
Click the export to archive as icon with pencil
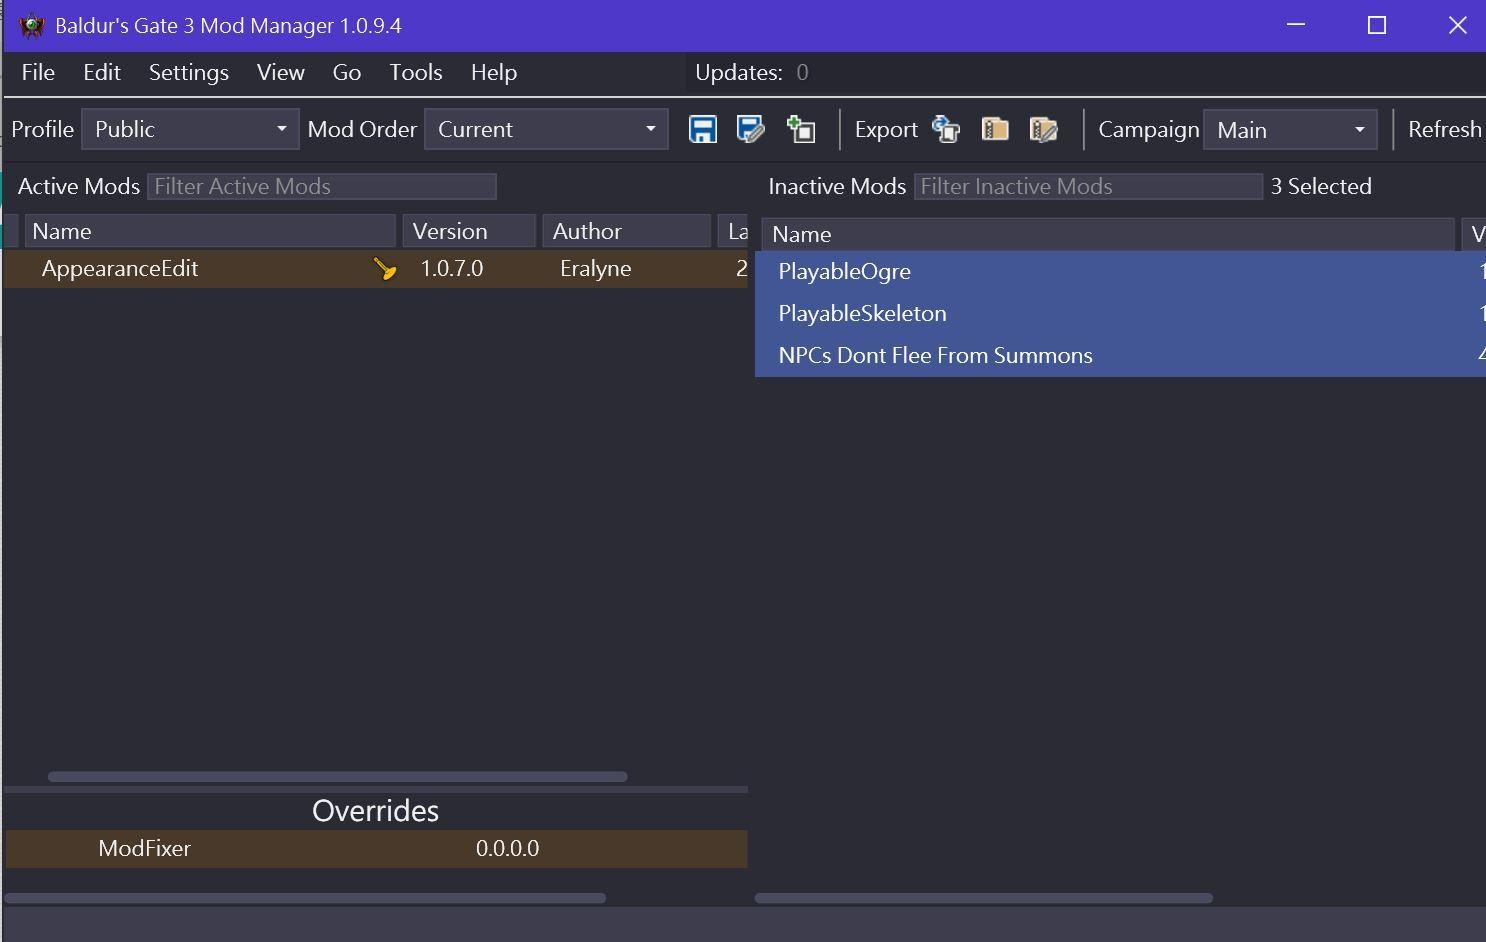[1043, 130]
